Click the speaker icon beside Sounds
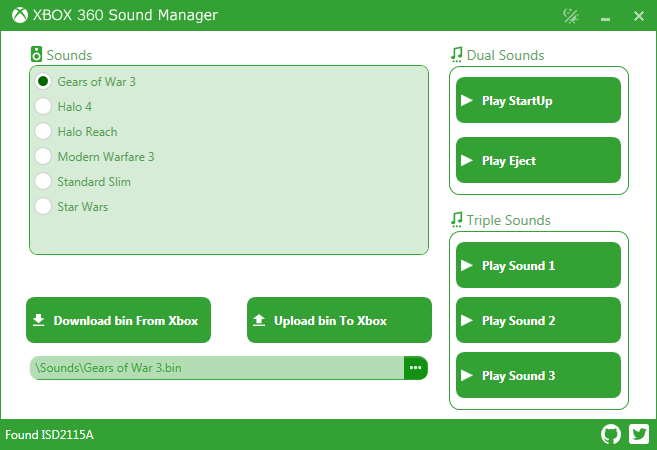 (36, 54)
